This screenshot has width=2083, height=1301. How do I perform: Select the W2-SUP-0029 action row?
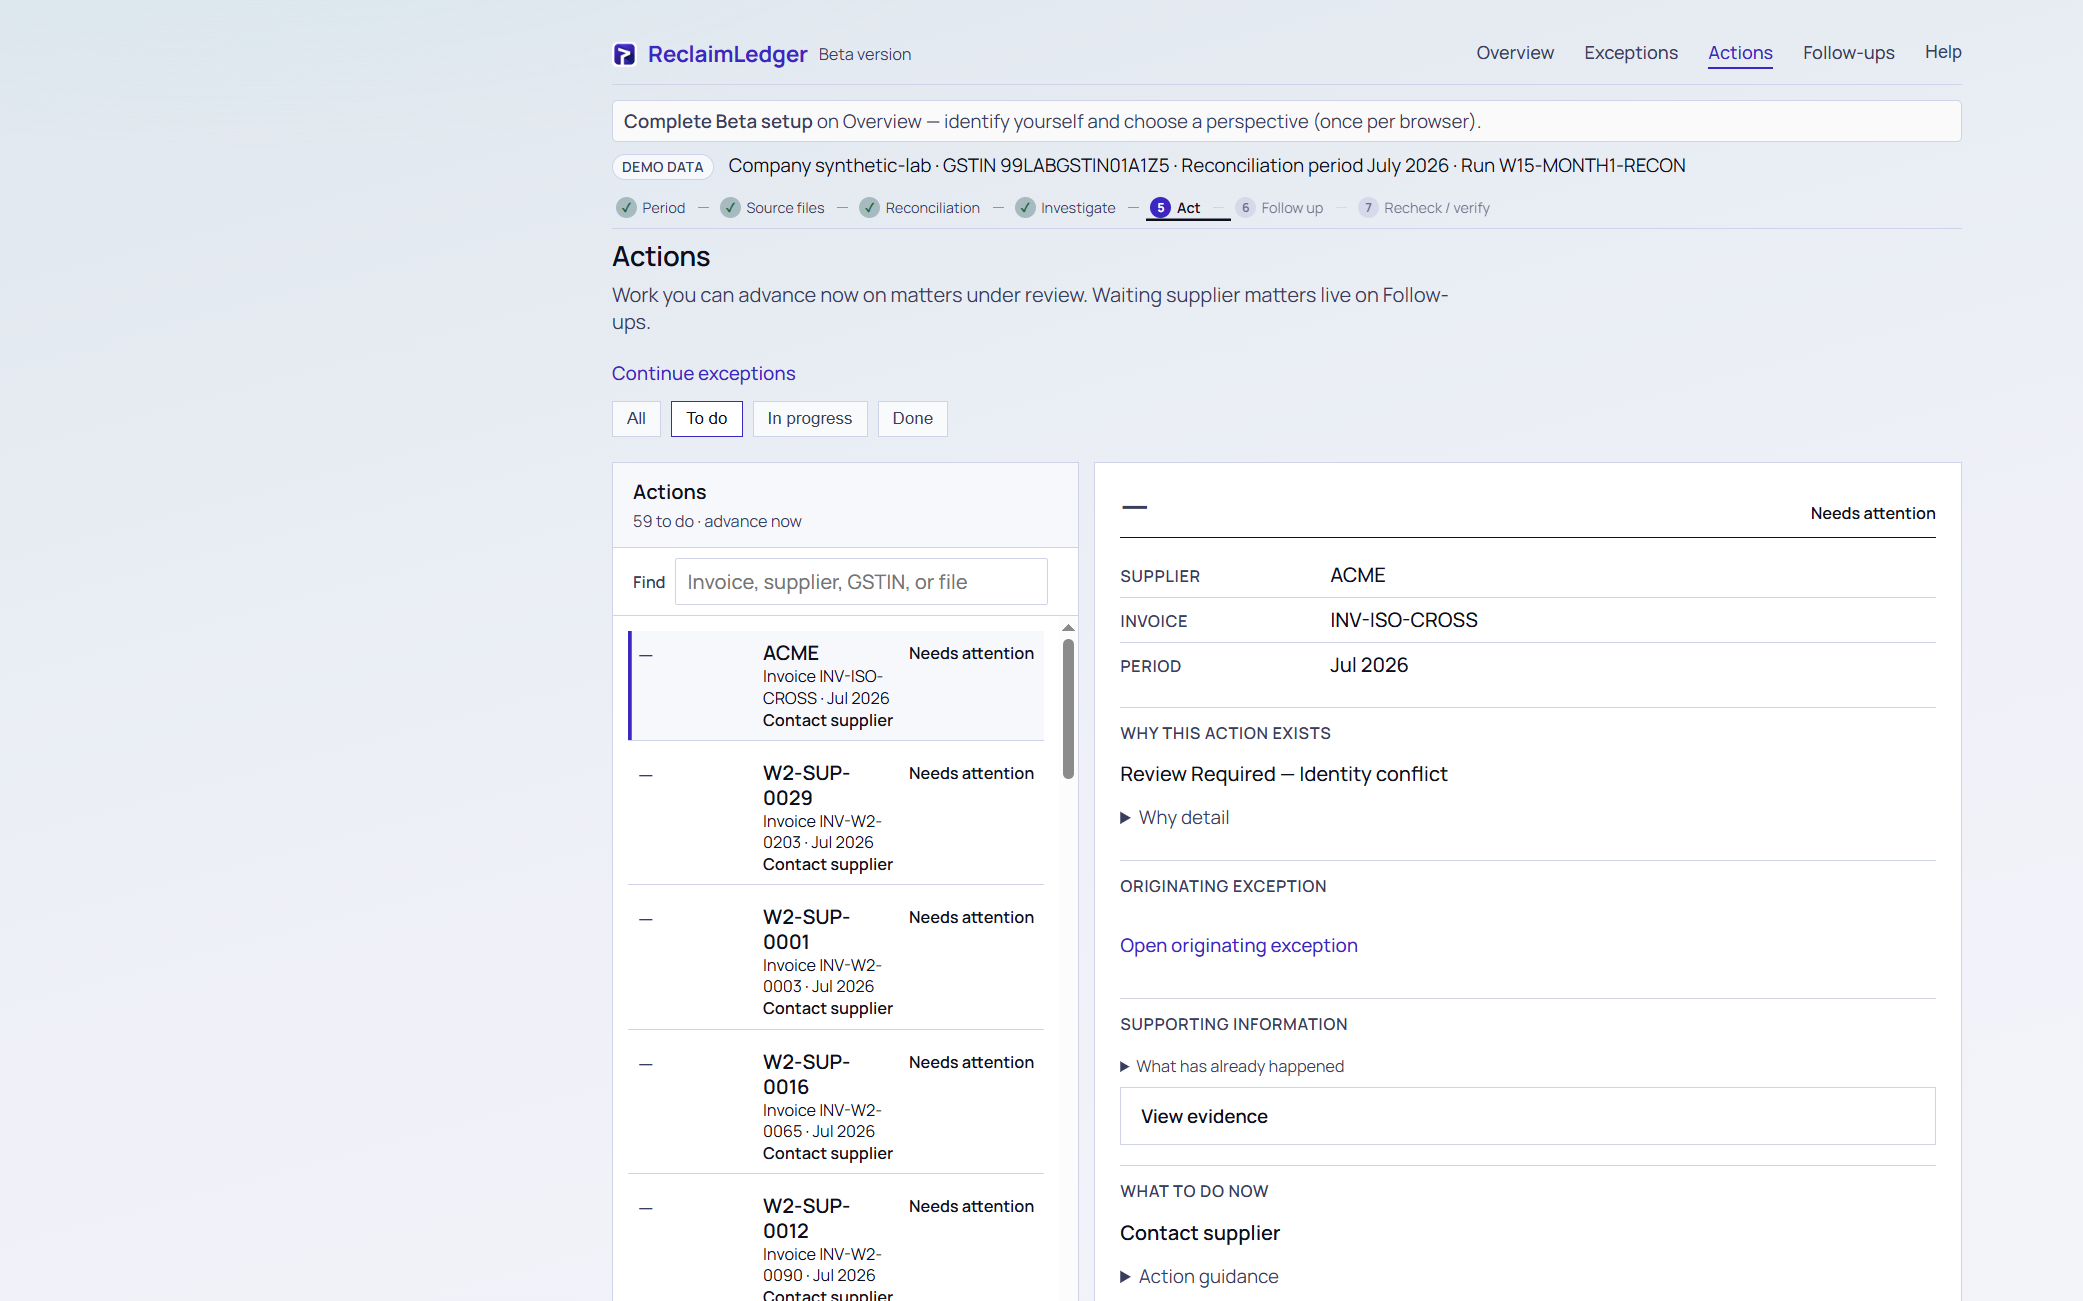click(x=836, y=818)
